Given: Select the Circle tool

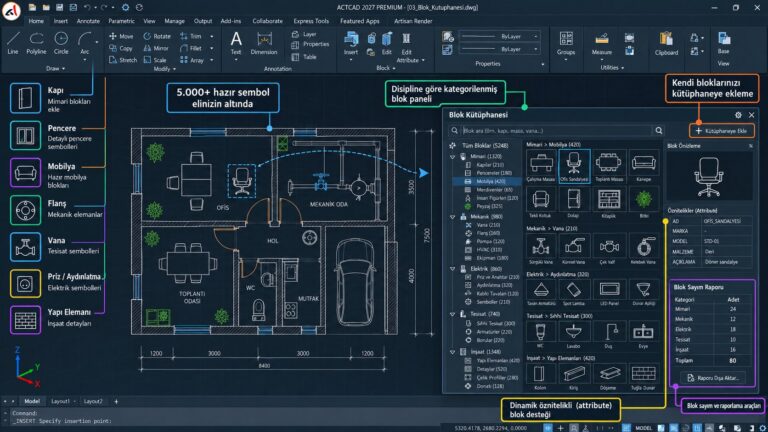Looking at the screenshot, I should tap(61, 43).
